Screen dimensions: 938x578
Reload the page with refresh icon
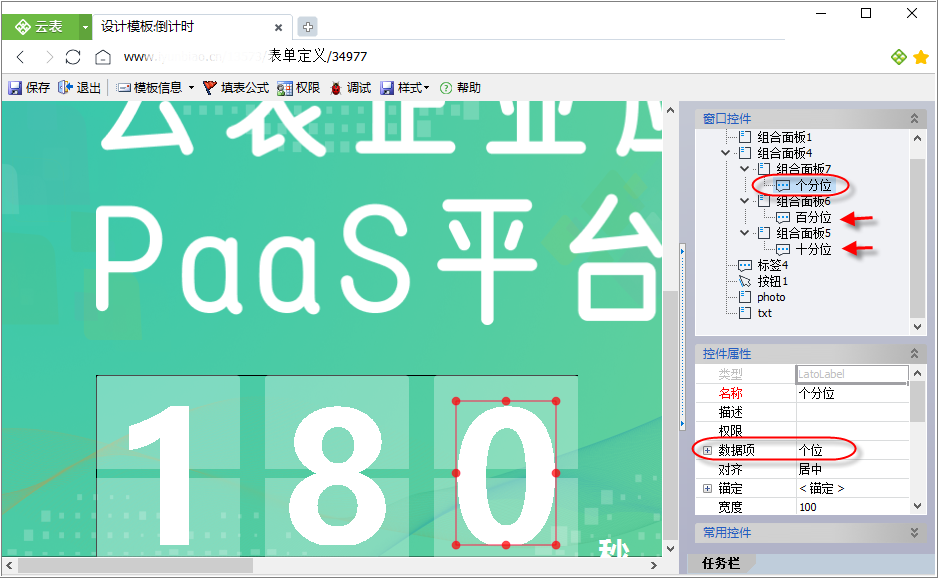coord(73,57)
